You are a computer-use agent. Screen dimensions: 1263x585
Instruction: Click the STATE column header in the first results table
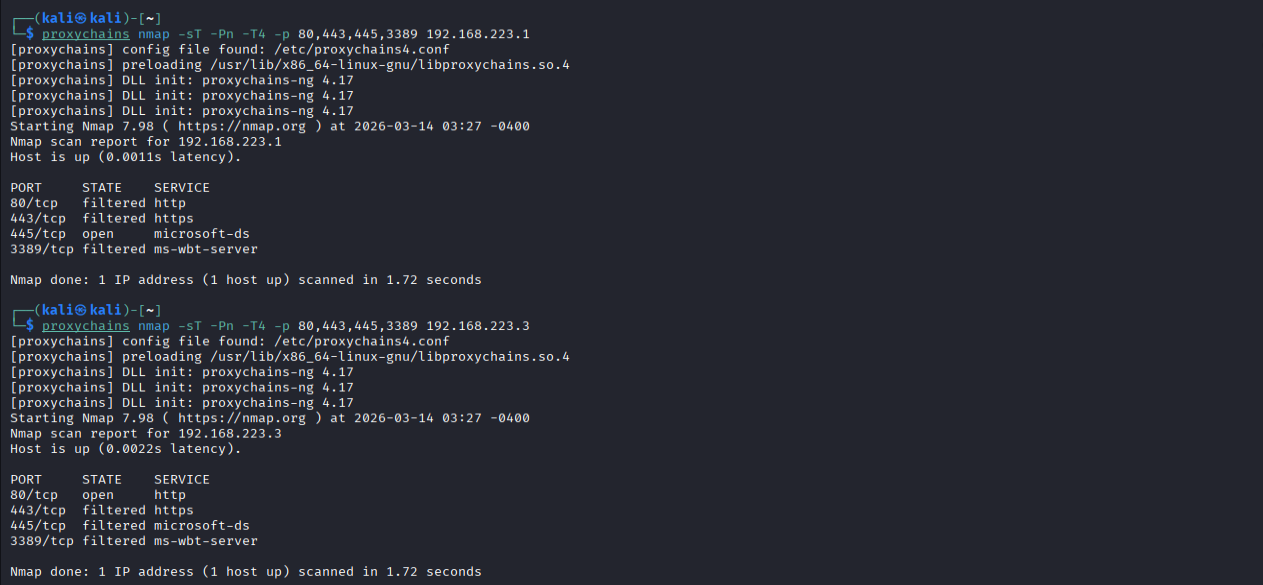(x=102, y=188)
